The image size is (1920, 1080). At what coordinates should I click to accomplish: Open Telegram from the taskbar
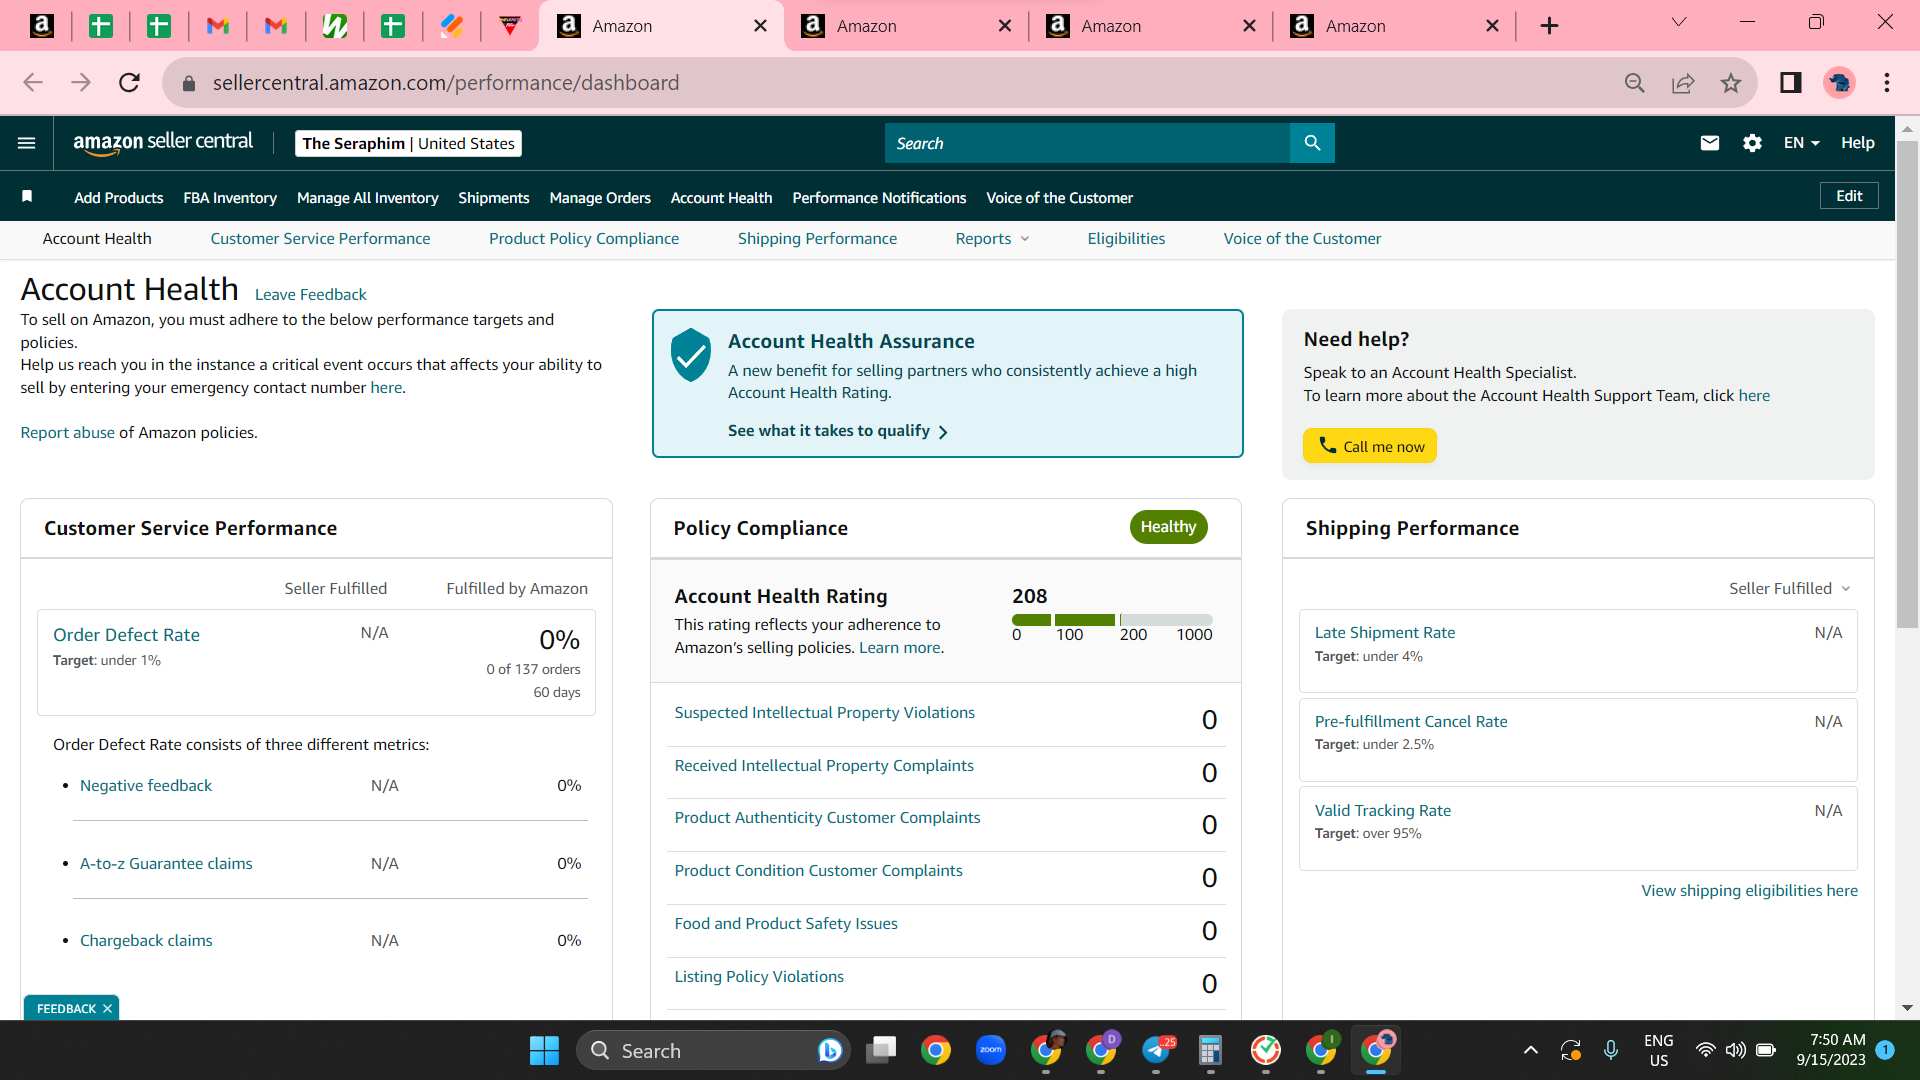pyautogui.click(x=1157, y=1050)
